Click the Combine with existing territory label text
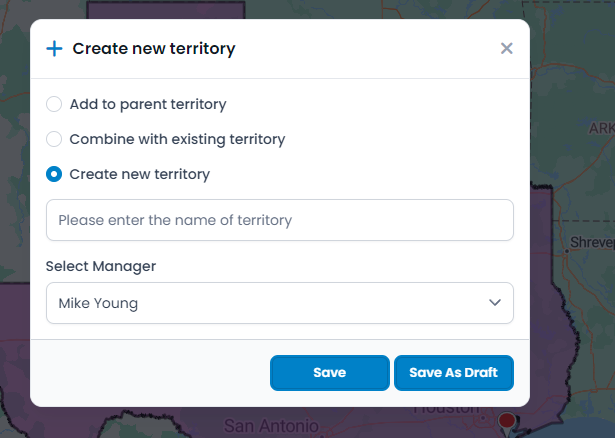Viewport: 615px width, 438px height. 177,139
